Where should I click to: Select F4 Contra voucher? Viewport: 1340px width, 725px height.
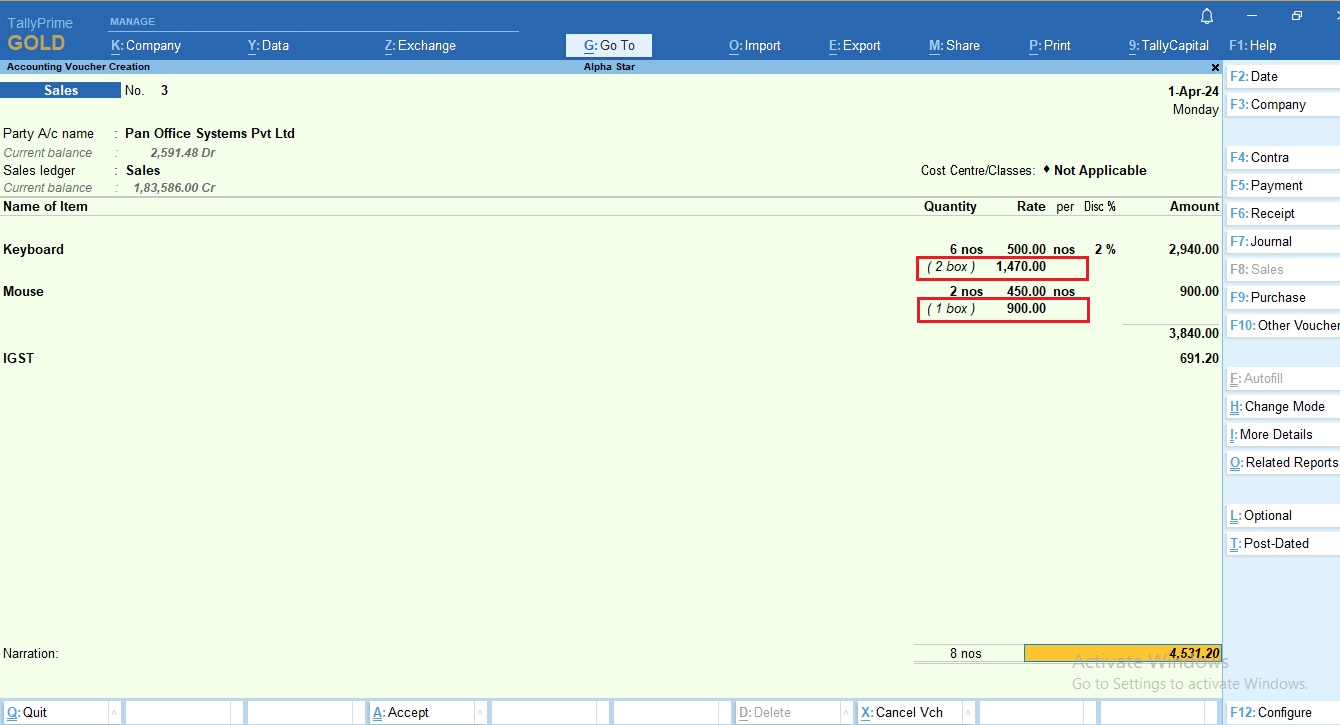1262,157
